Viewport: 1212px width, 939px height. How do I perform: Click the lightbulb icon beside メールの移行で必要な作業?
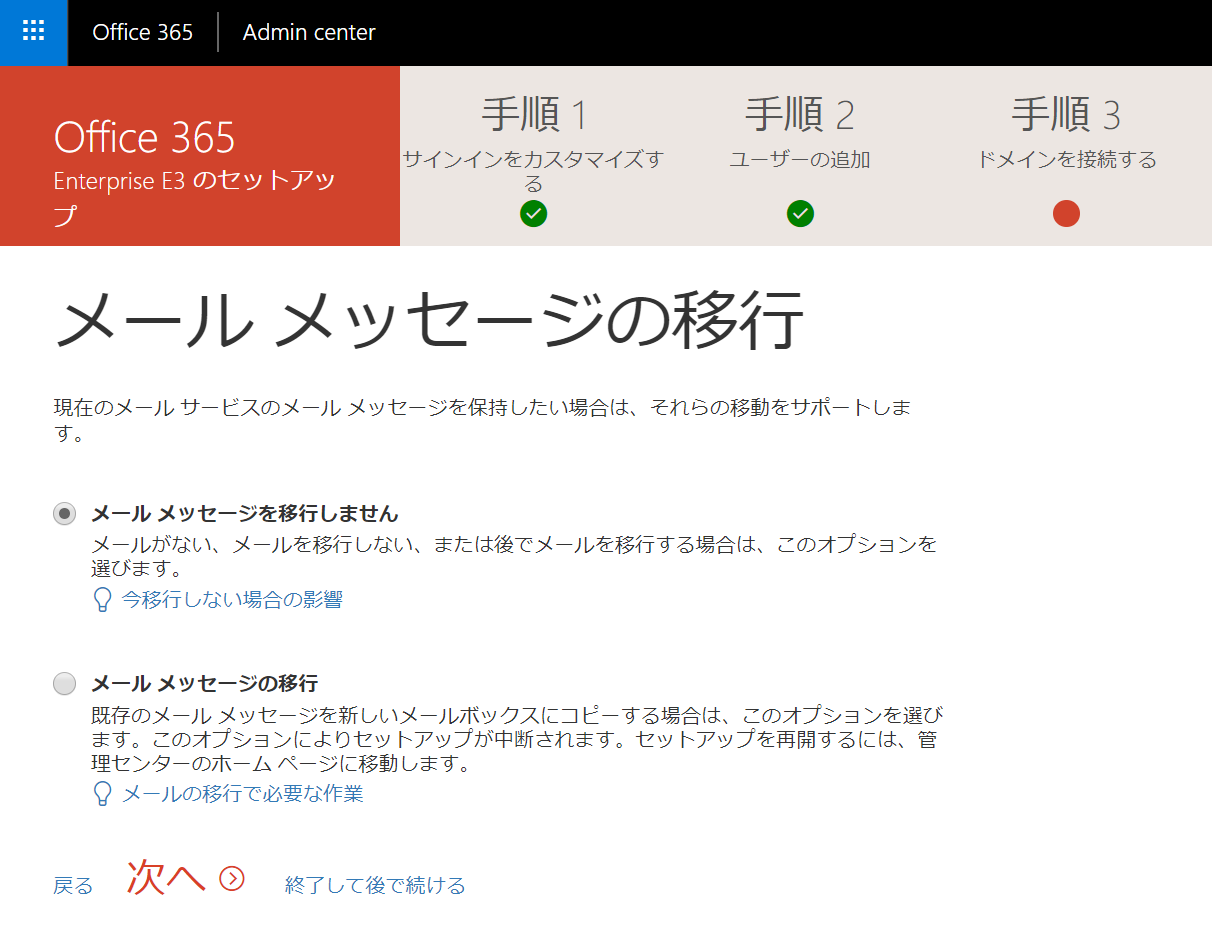[x=101, y=794]
